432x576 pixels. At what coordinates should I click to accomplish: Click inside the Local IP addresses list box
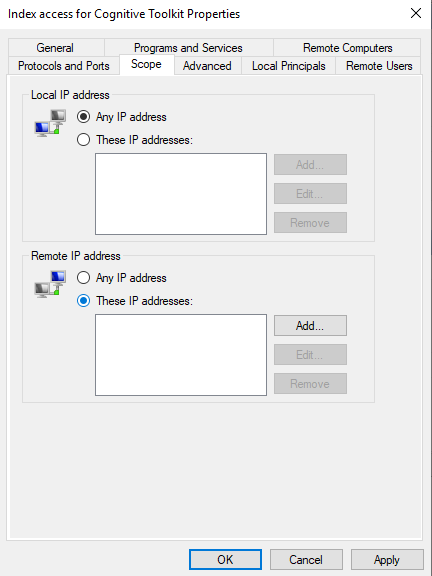(x=181, y=194)
